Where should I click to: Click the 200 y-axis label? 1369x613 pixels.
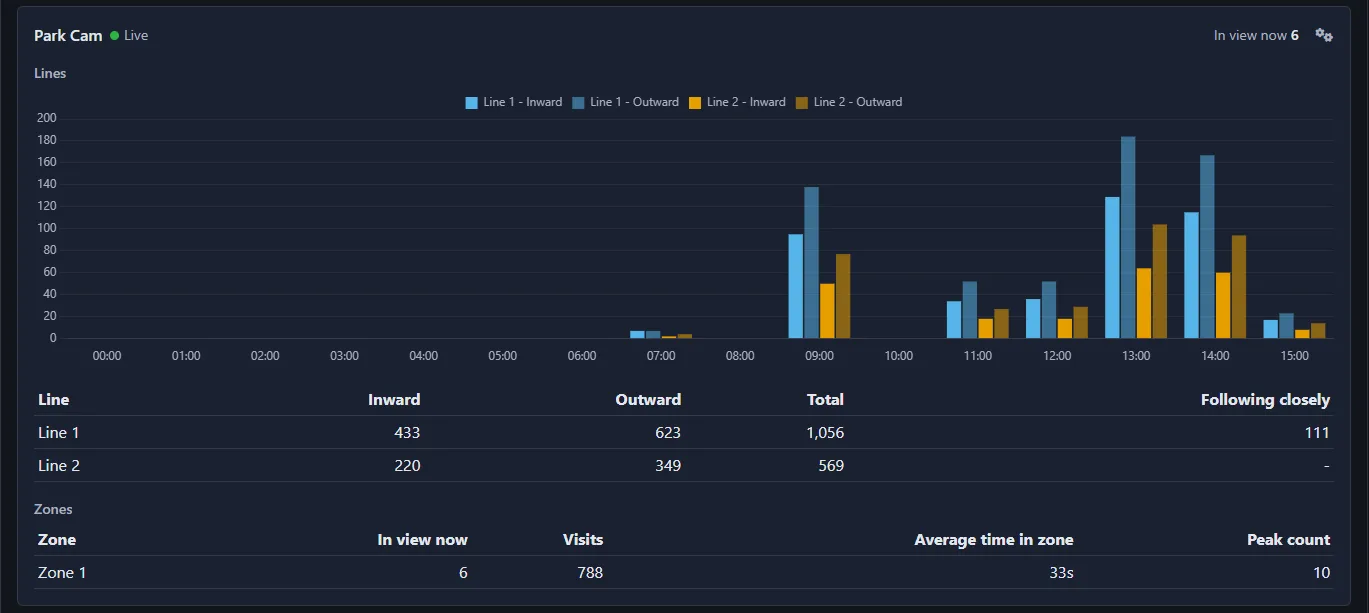coord(47,118)
